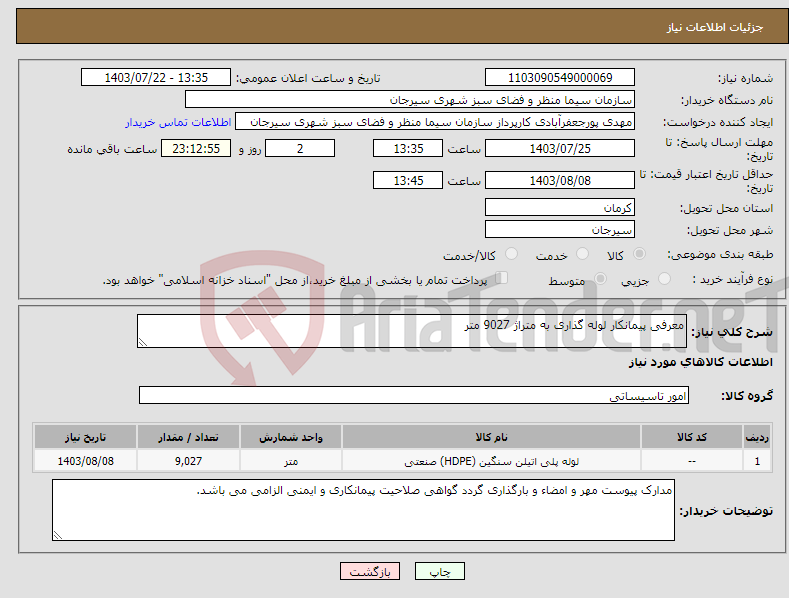The width and height of the screenshot is (789, 598).
Task: Click the request creator name field
Action: (435, 122)
